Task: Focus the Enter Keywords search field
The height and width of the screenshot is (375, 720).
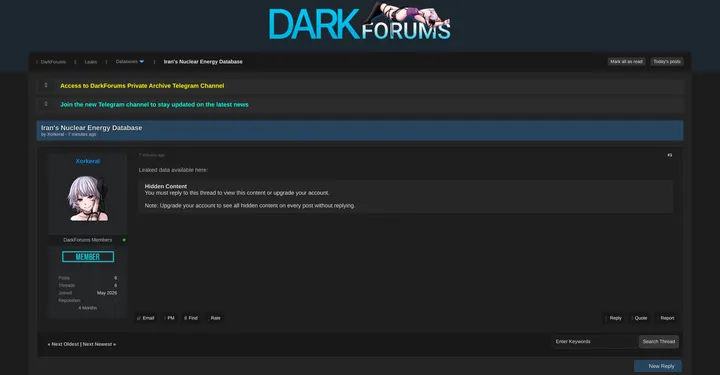Action: point(595,341)
